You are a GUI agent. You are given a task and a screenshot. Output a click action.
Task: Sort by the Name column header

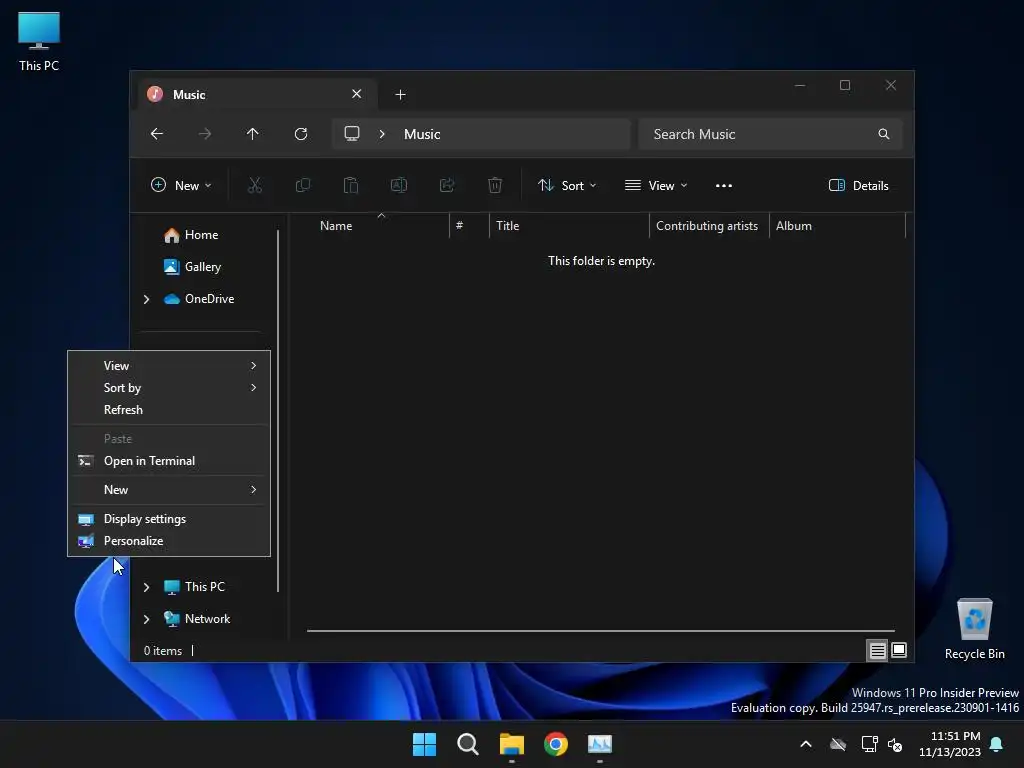point(381,226)
